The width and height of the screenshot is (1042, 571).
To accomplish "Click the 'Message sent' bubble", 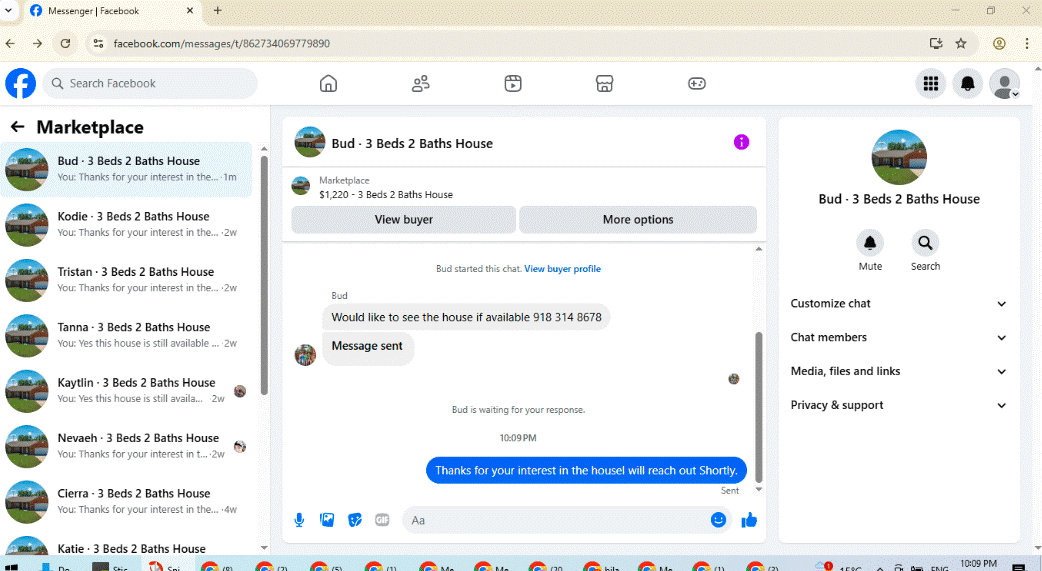I will [367, 346].
